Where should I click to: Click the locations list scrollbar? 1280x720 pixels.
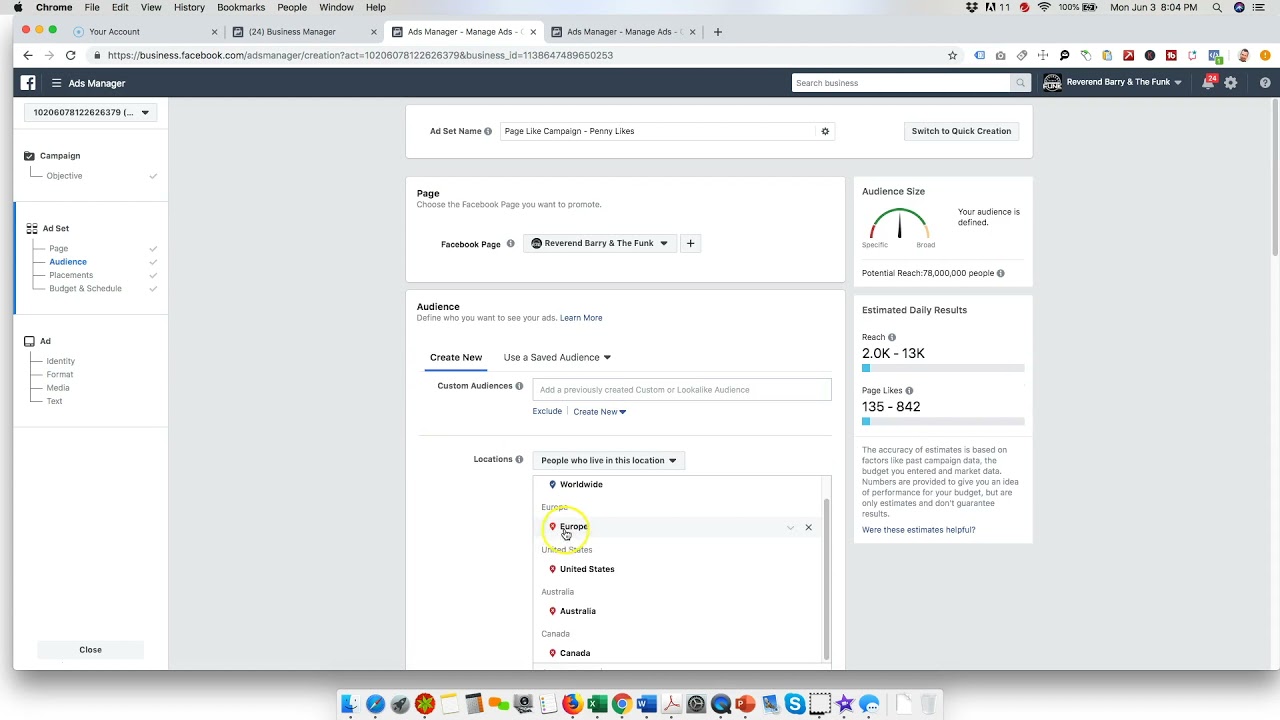click(826, 578)
